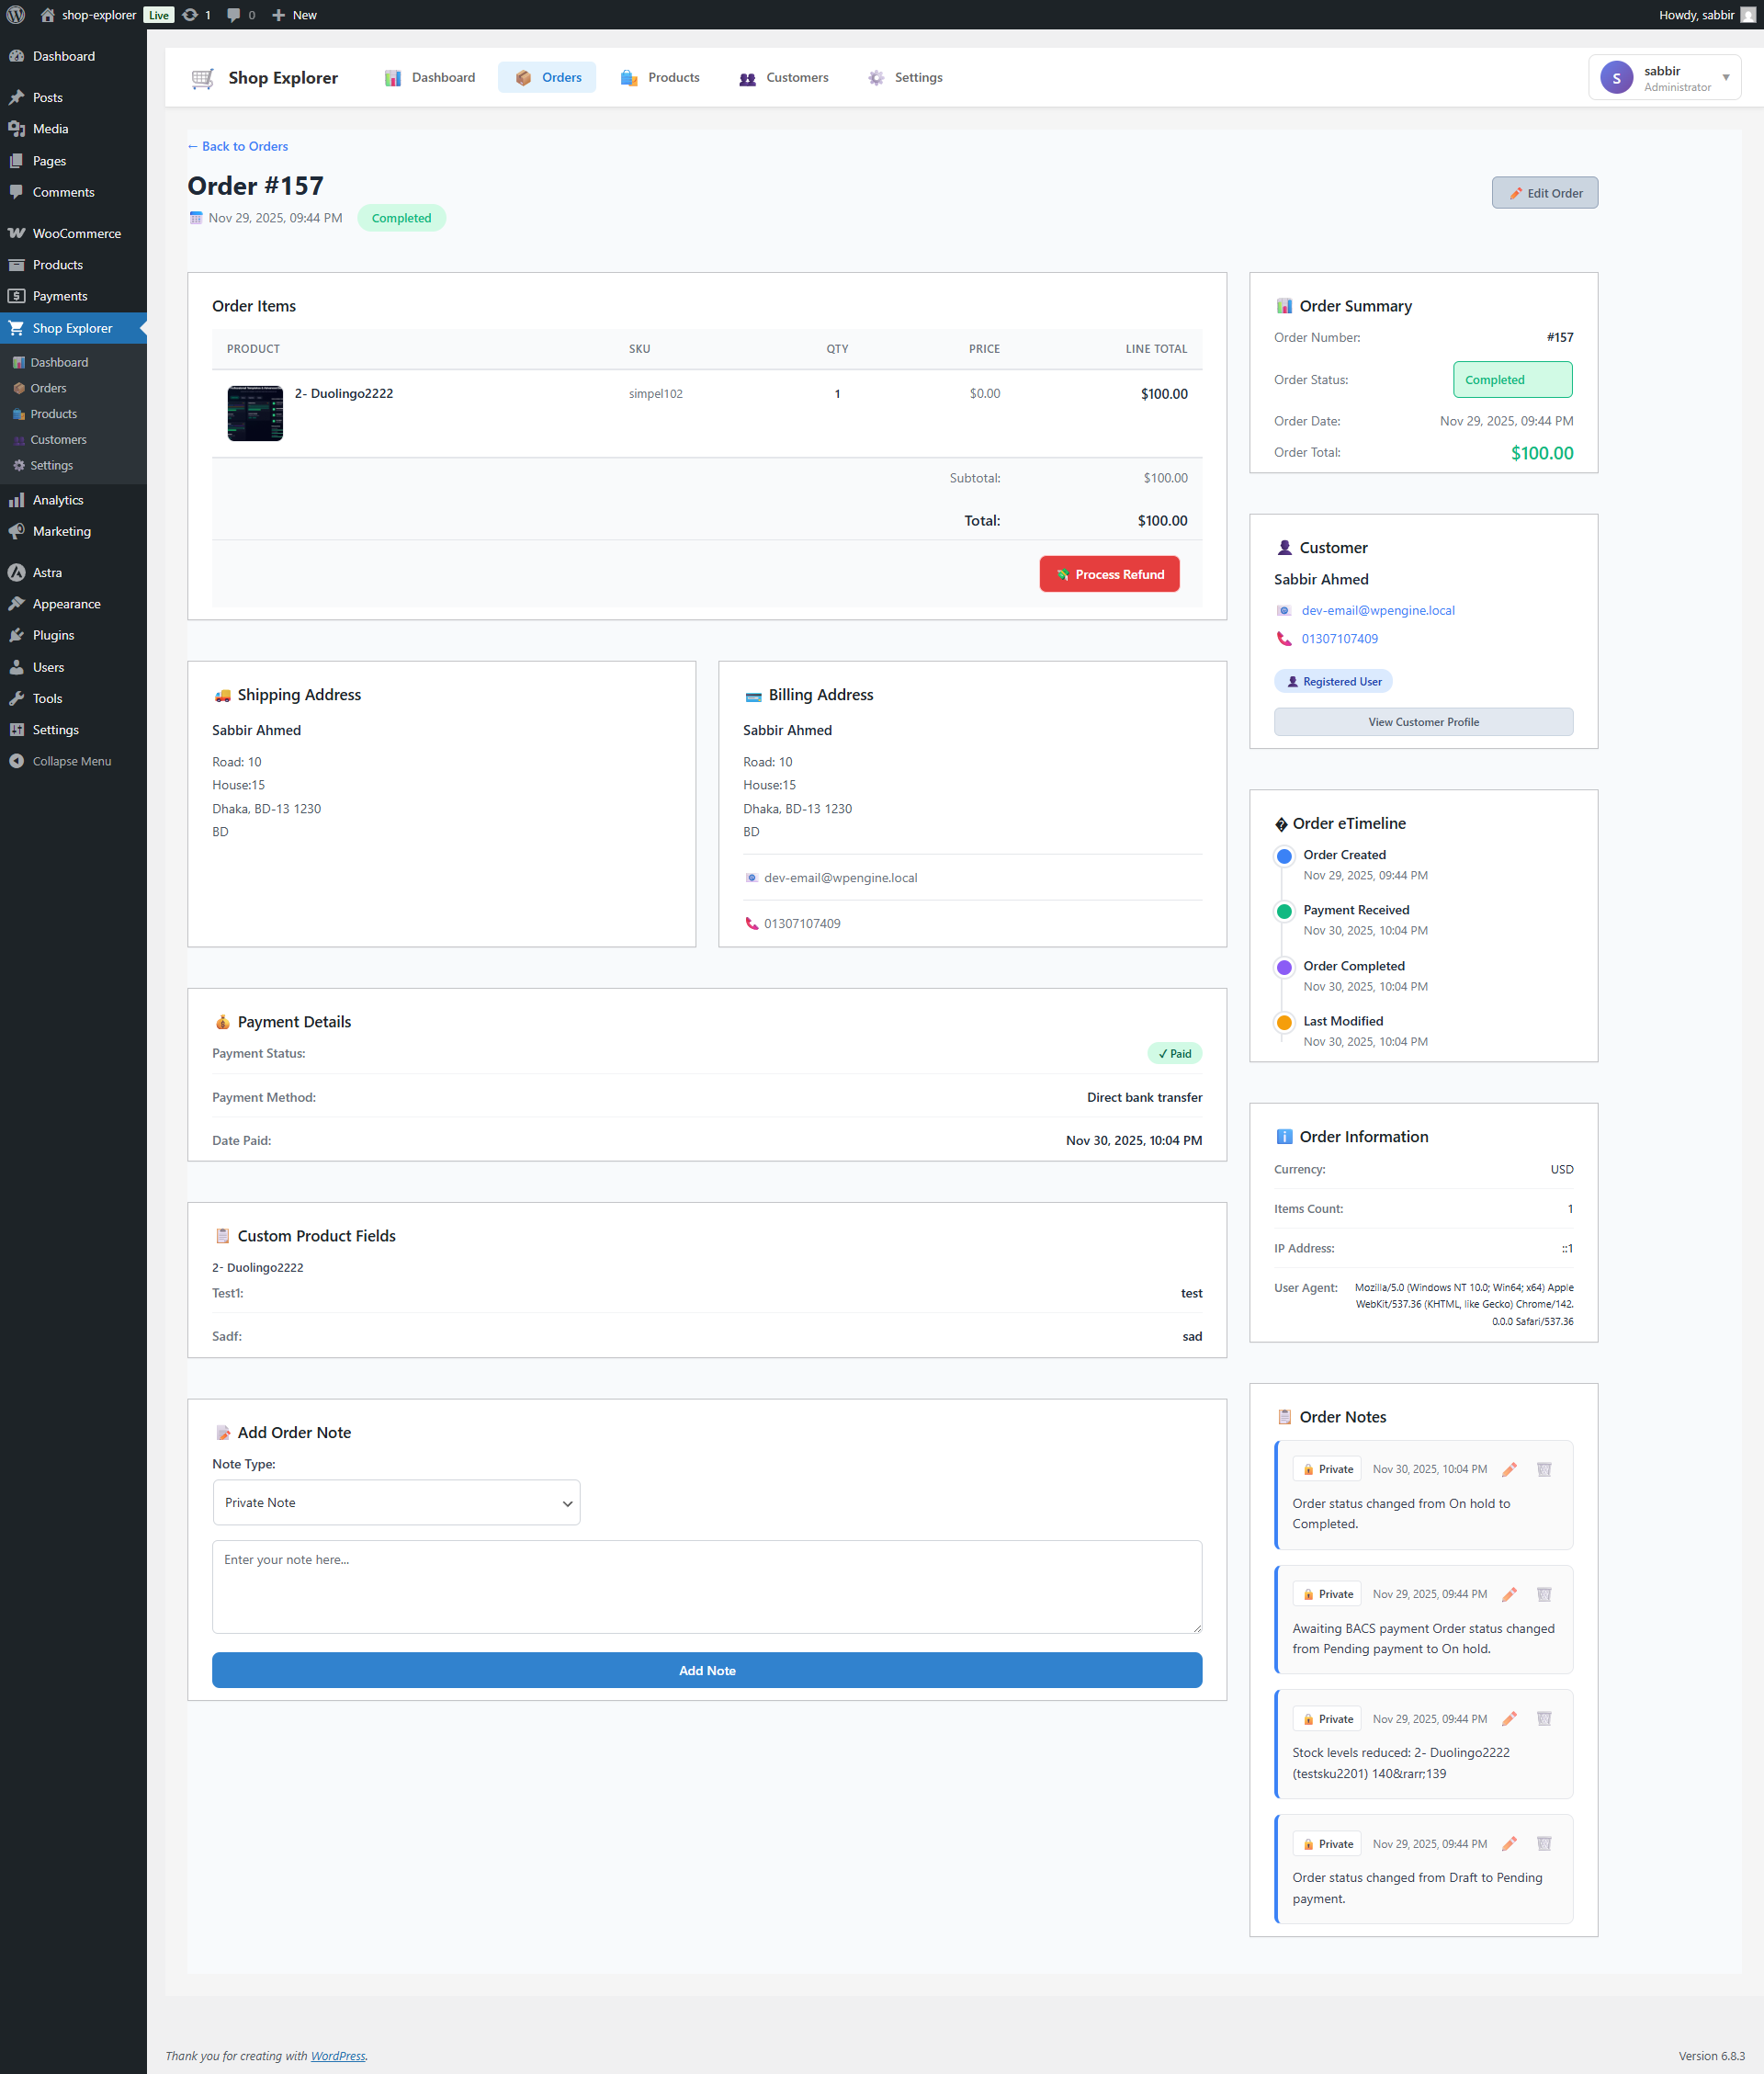Open the Products tab in Shop Explorer

point(659,78)
